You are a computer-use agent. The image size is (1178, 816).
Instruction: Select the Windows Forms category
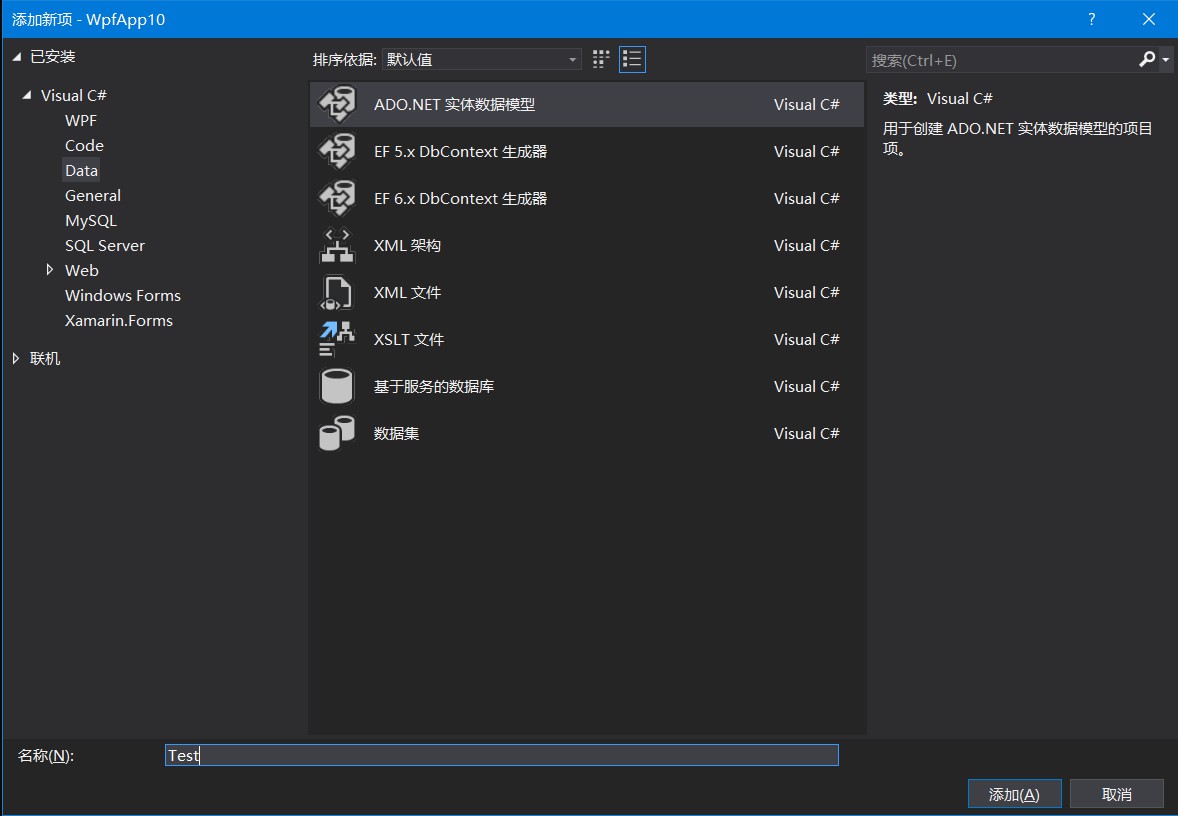click(x=122, y=295)
